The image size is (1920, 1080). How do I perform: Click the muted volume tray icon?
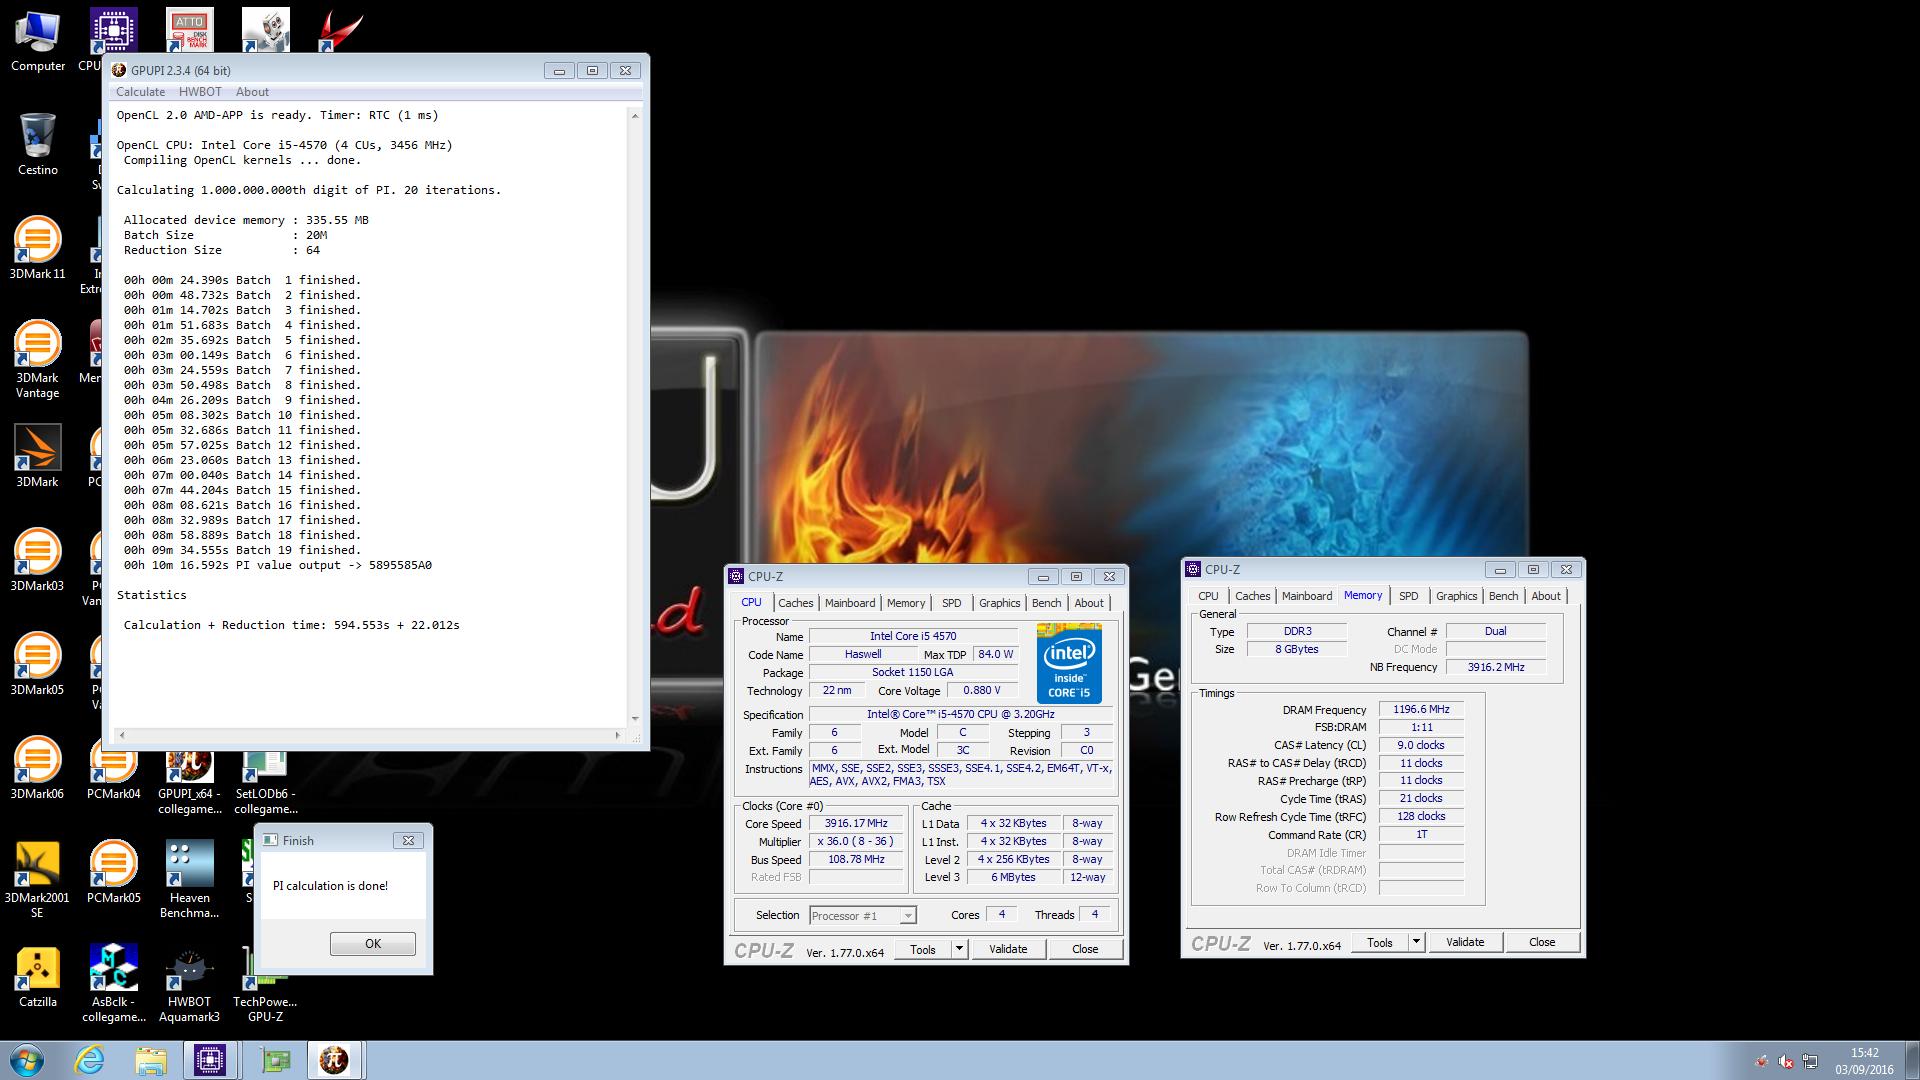pyautogui.click(x=1785, y=1062)
